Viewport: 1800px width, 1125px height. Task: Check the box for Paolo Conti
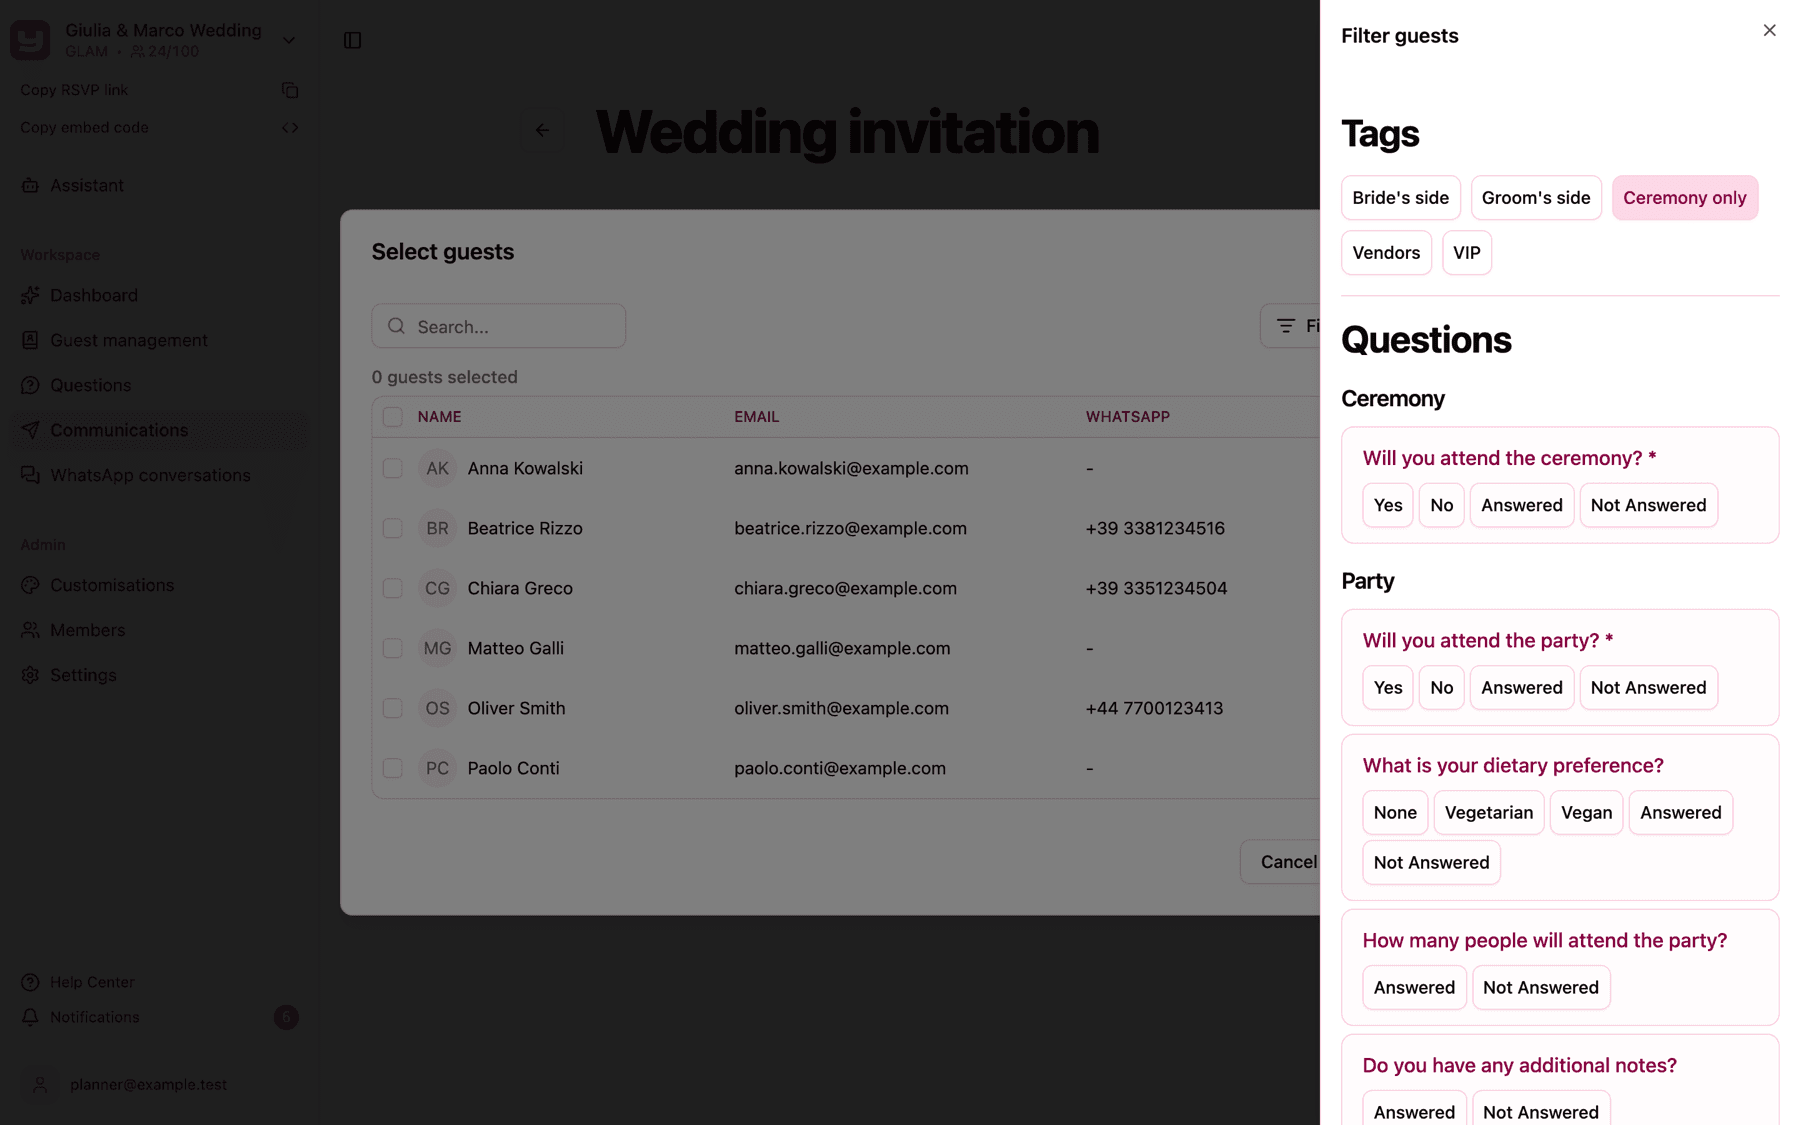point(393,768)
